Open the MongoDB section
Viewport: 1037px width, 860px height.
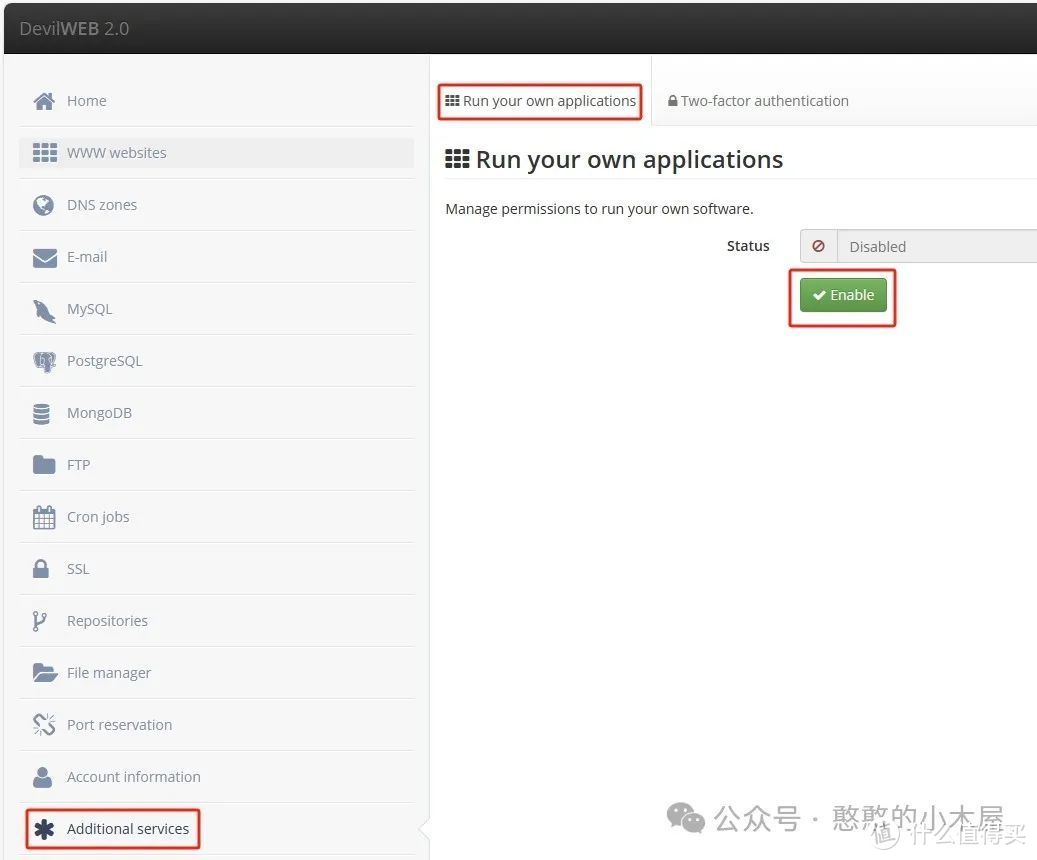(x=216, y=413)
